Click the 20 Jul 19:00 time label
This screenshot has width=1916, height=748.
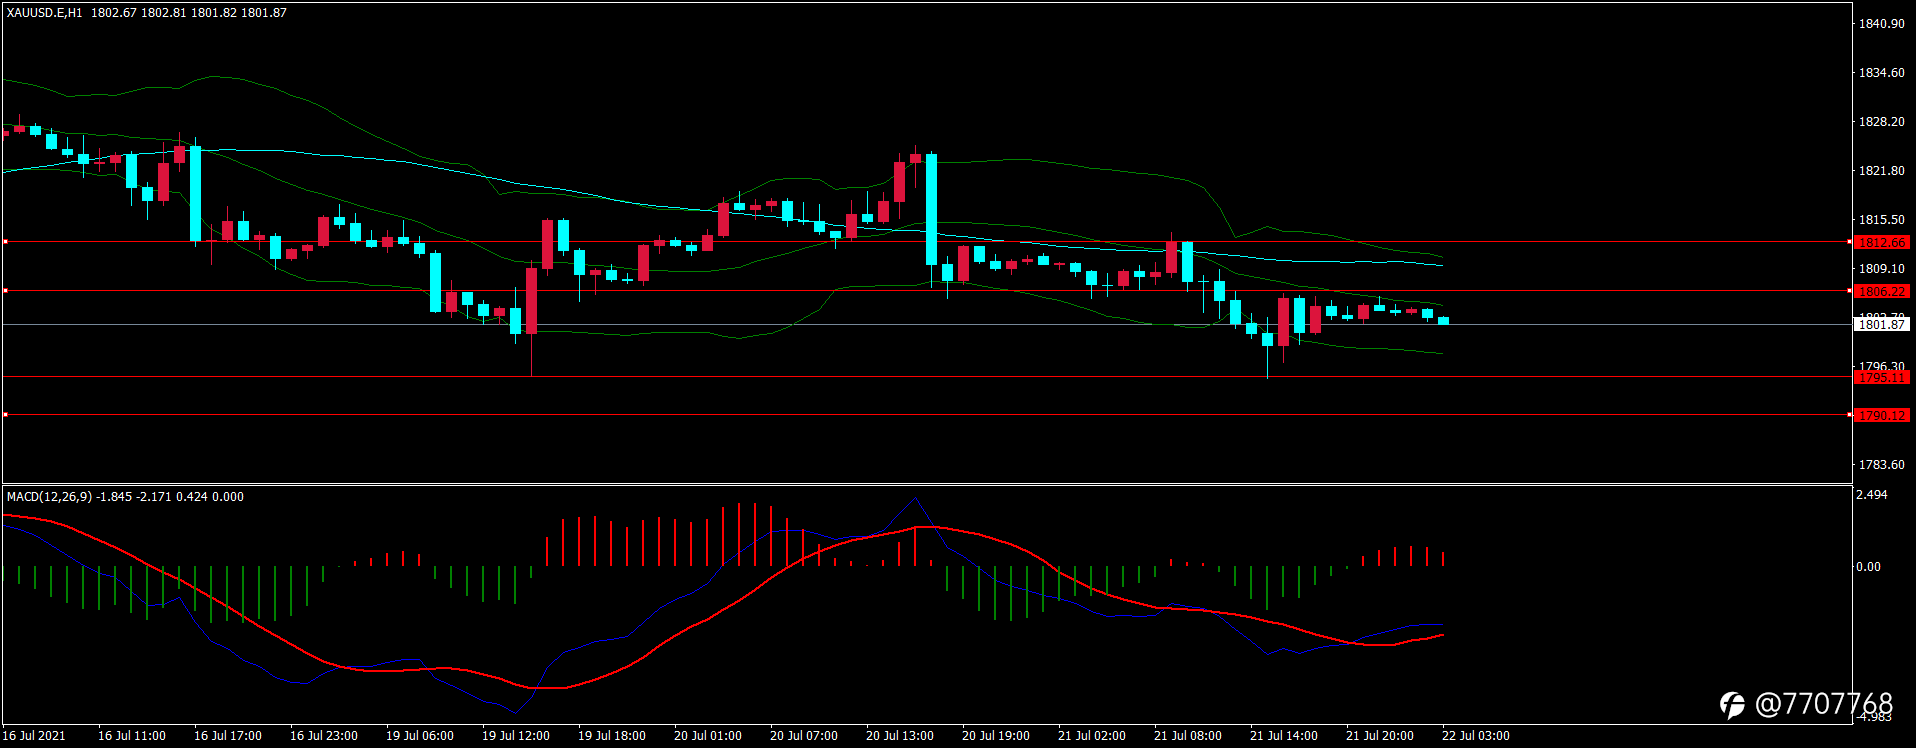tap(996, 735)
